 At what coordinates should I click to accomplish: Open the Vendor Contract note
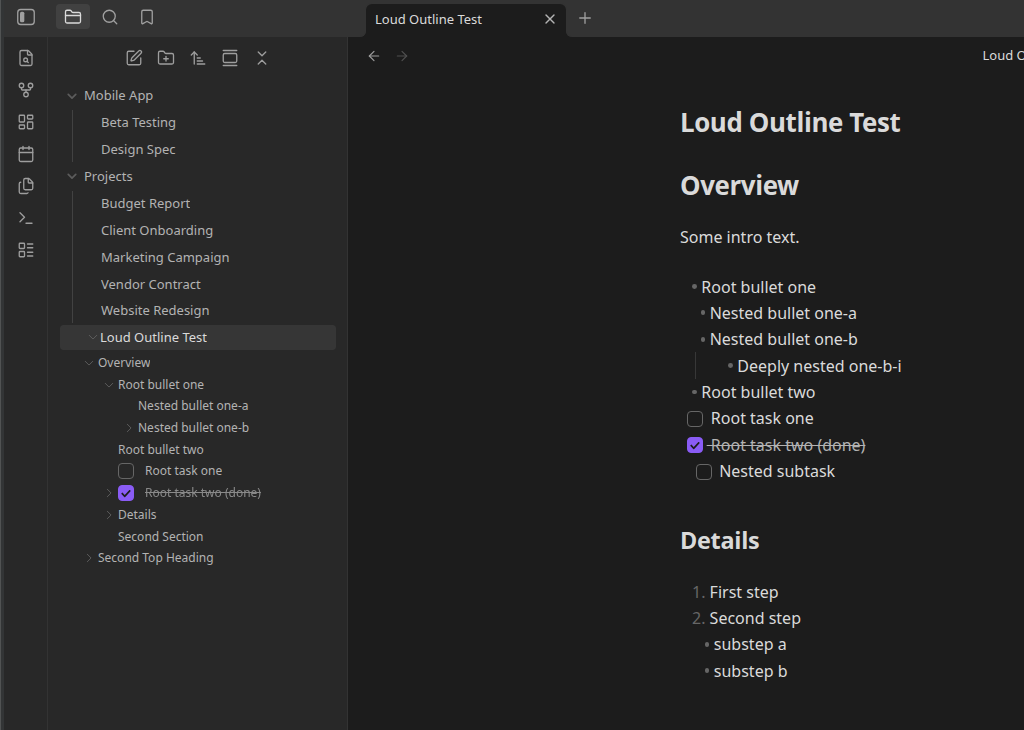(151, 285)
